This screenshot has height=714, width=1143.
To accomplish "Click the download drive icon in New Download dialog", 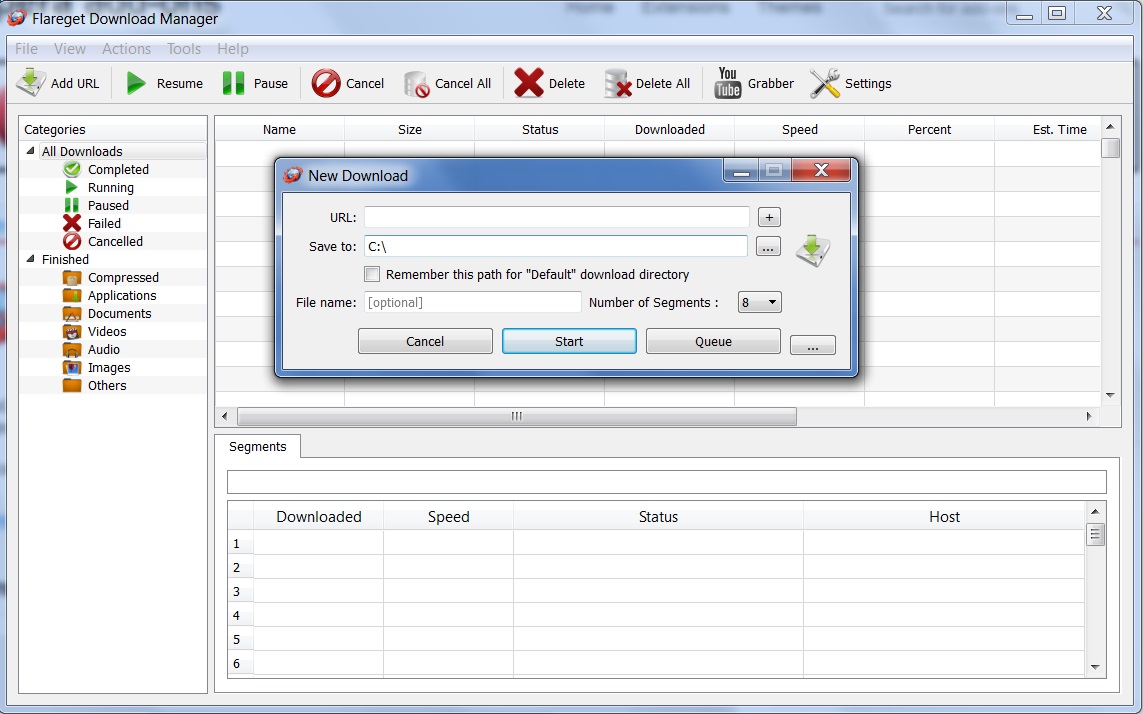I will (x=813, y=250).
